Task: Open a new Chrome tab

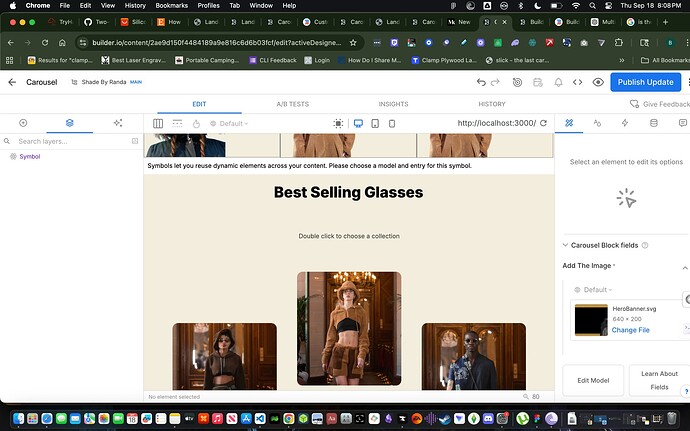Action: coord(665,22)
